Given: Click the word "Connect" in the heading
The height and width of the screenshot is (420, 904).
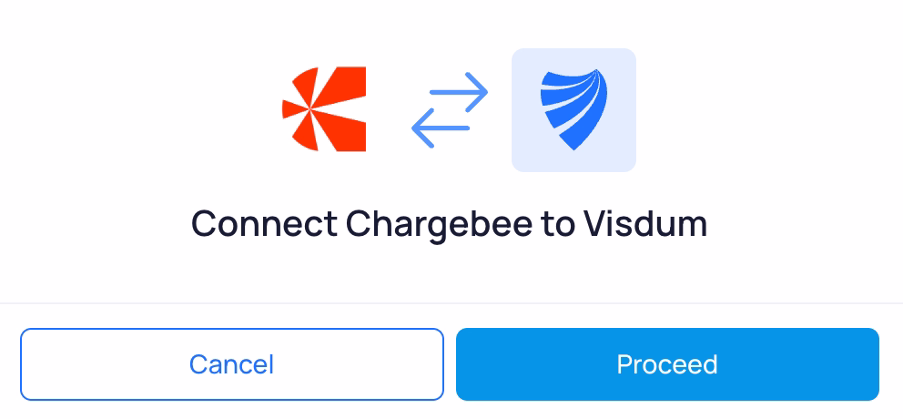Looking at the screenshot, I should 264,224.
